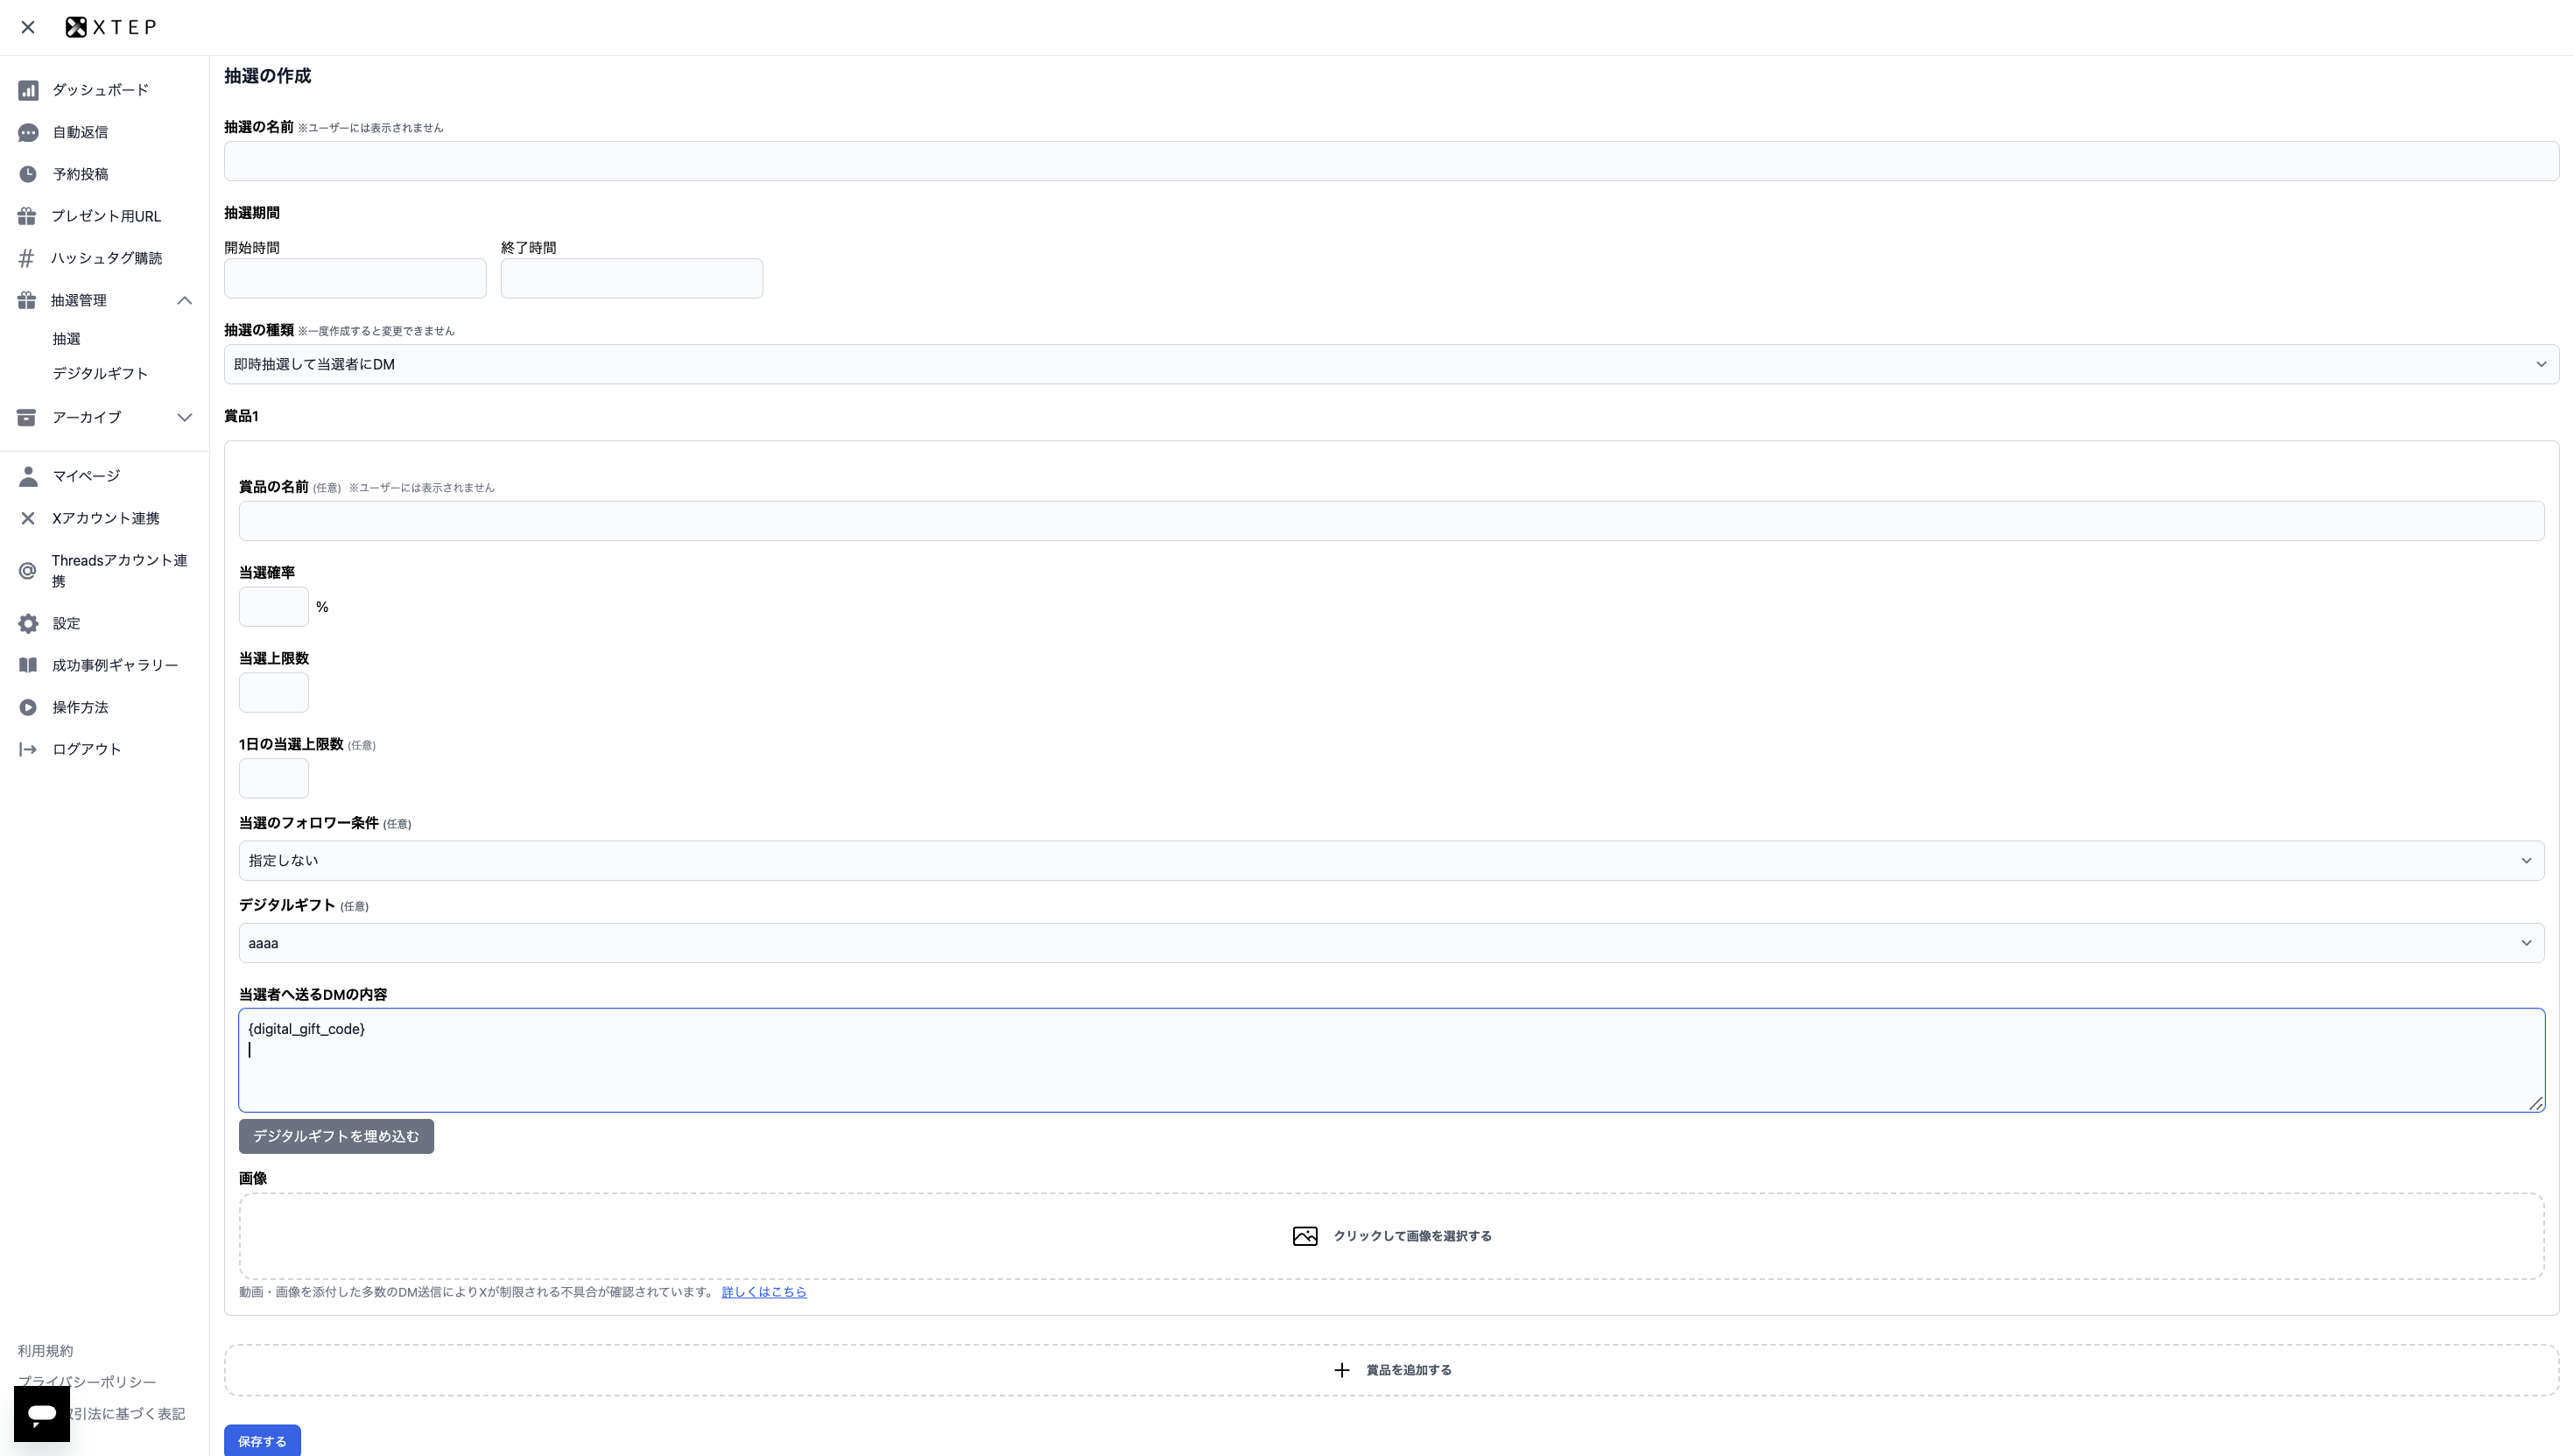Click the 抽選管理 gift icon
This screenshot has width=2574, height=1456.
[x=27, y=300]
